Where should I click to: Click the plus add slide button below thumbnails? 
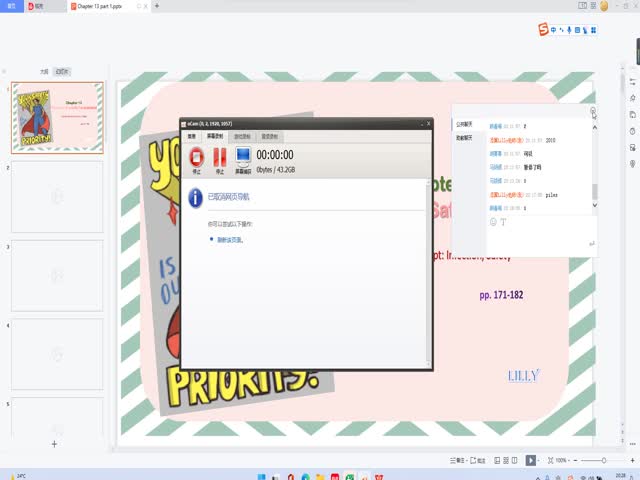click(54, 444)
